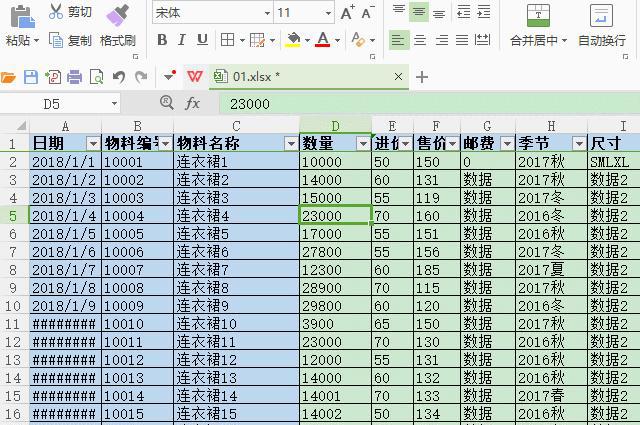Align text left
This screenshot has width=640, height=425.
[x=399, y=40]
